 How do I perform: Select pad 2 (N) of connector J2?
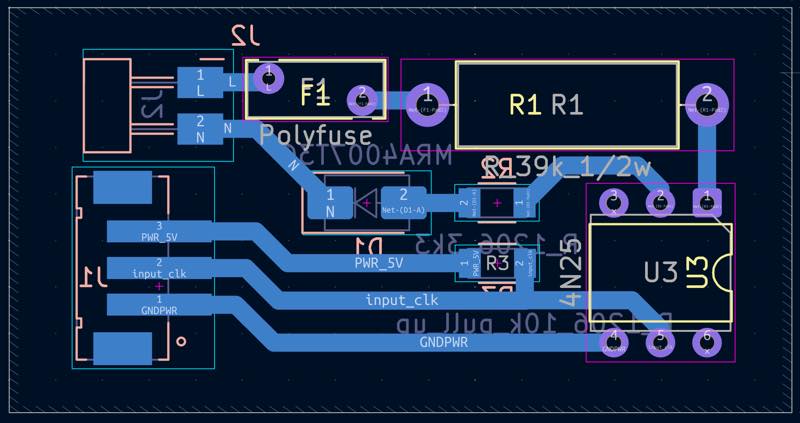(x=200, y=129)
